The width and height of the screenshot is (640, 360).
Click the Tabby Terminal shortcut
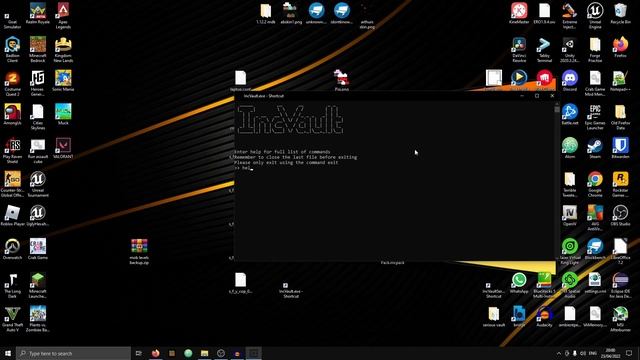544,49
